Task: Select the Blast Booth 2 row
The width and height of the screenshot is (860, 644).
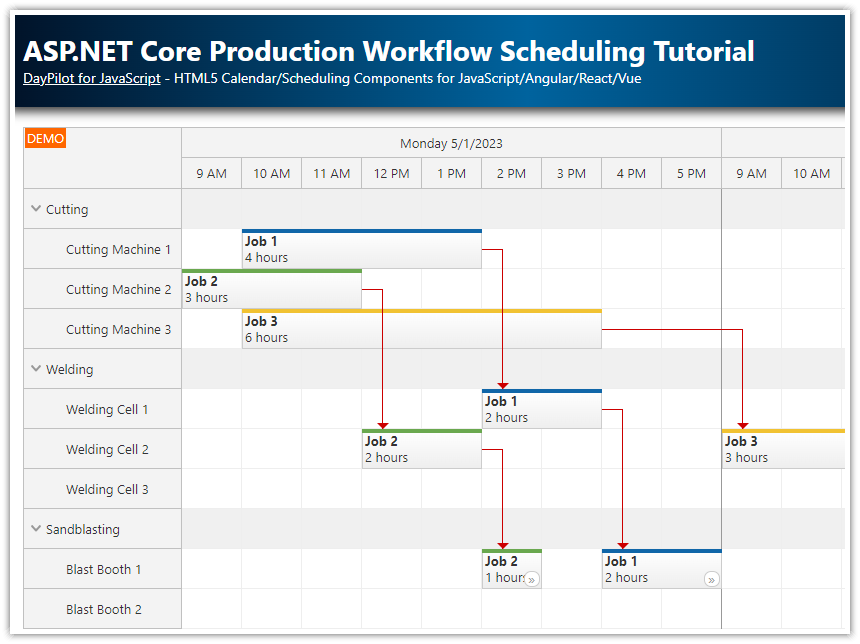Action: [x=103, y=609]
